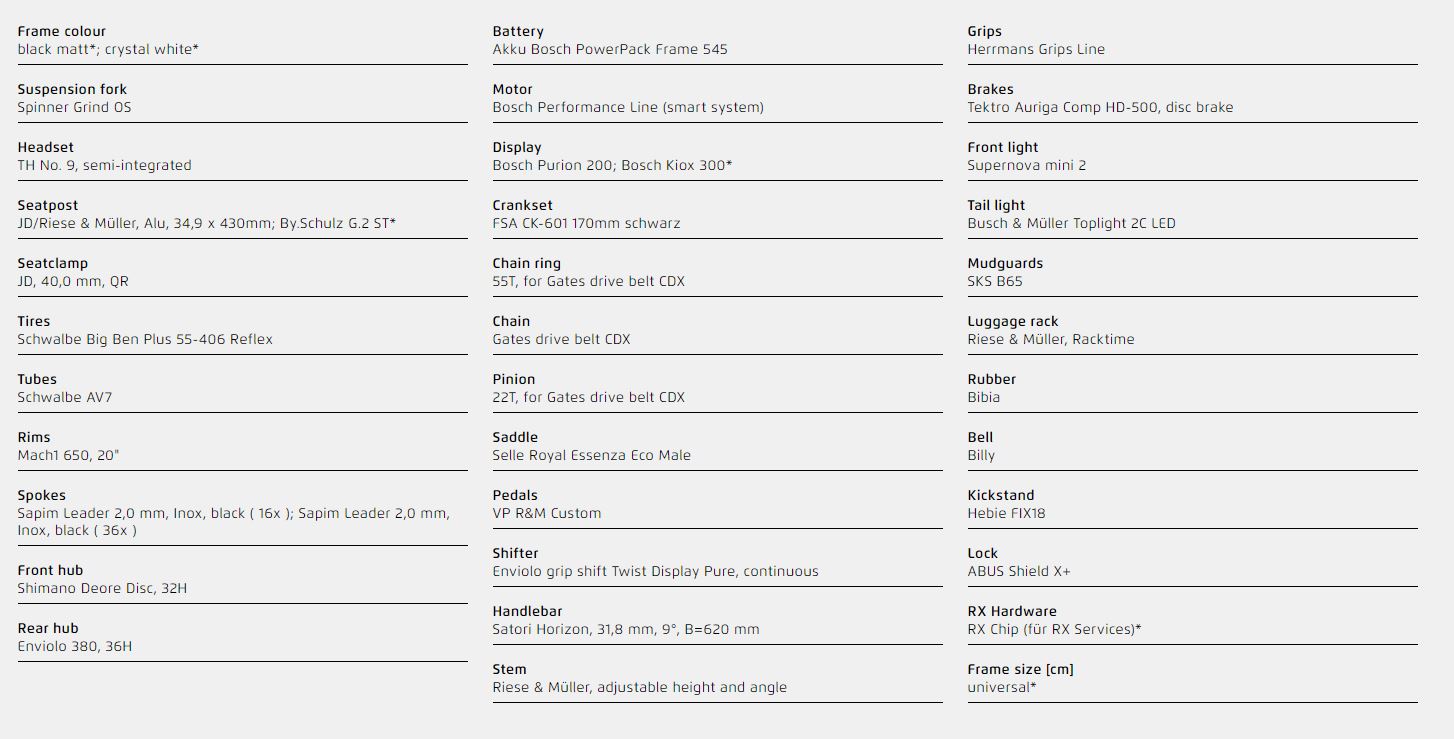The width and height of the screenshot is (1454, 739).
Task: Click the Enviolo 380 rear hub value
Action: 75,646
